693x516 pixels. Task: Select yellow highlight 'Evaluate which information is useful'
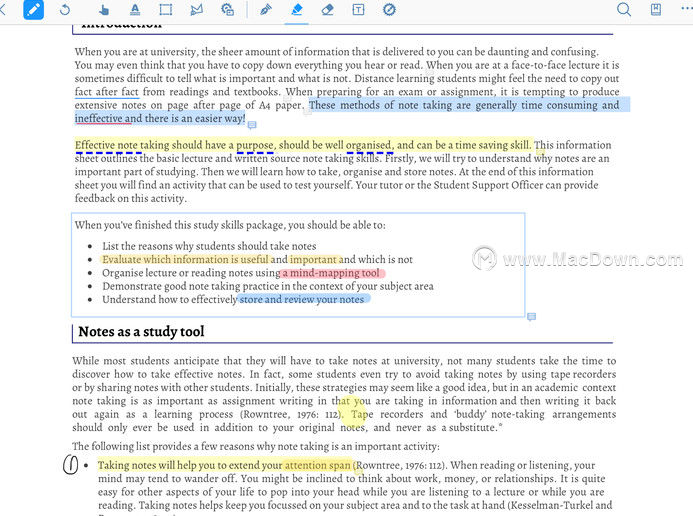pos(186,259)
